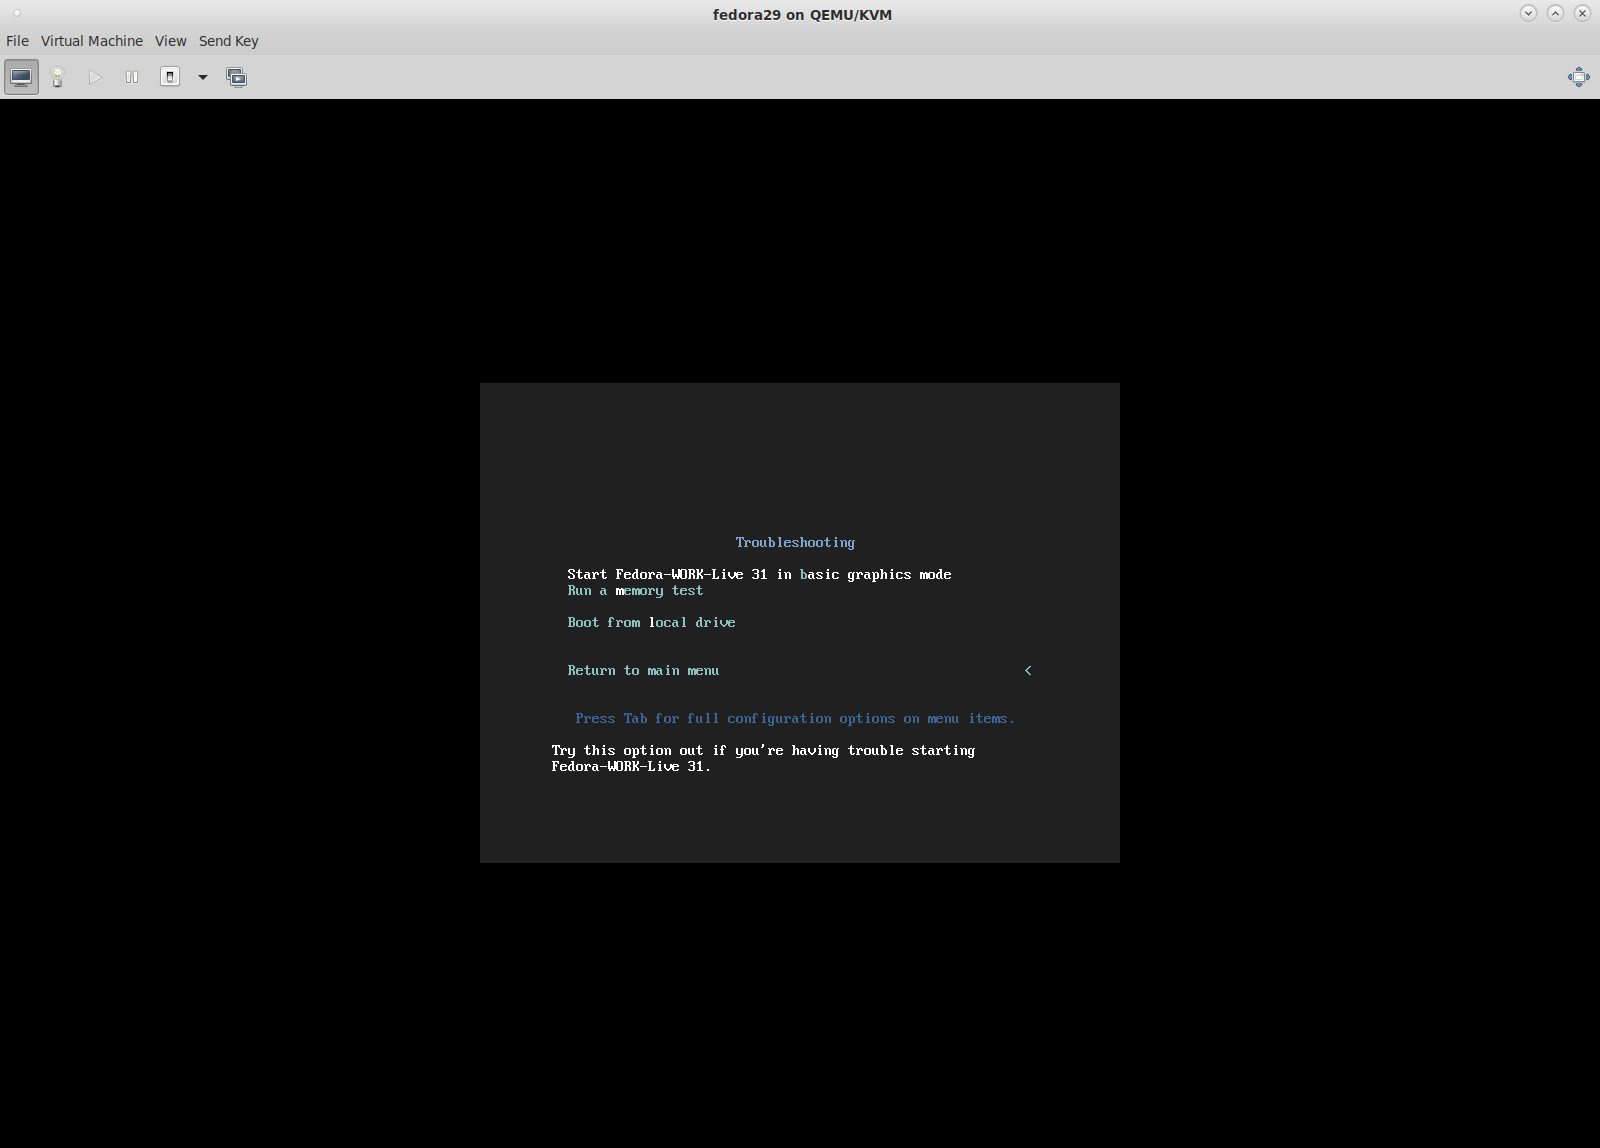The image size is (1600, 1148).
Task: Open the manage VM snapshots icon
Action: pos(237,77)
